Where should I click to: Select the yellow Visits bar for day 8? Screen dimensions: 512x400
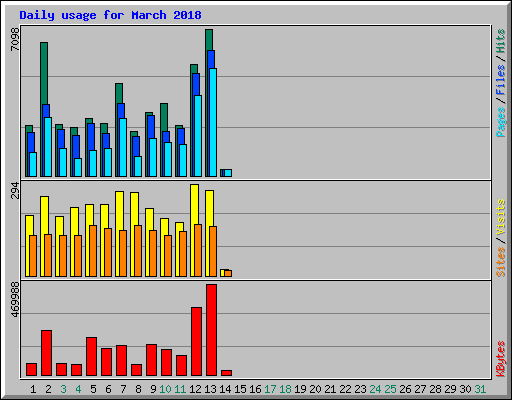(x=135, y=209)
